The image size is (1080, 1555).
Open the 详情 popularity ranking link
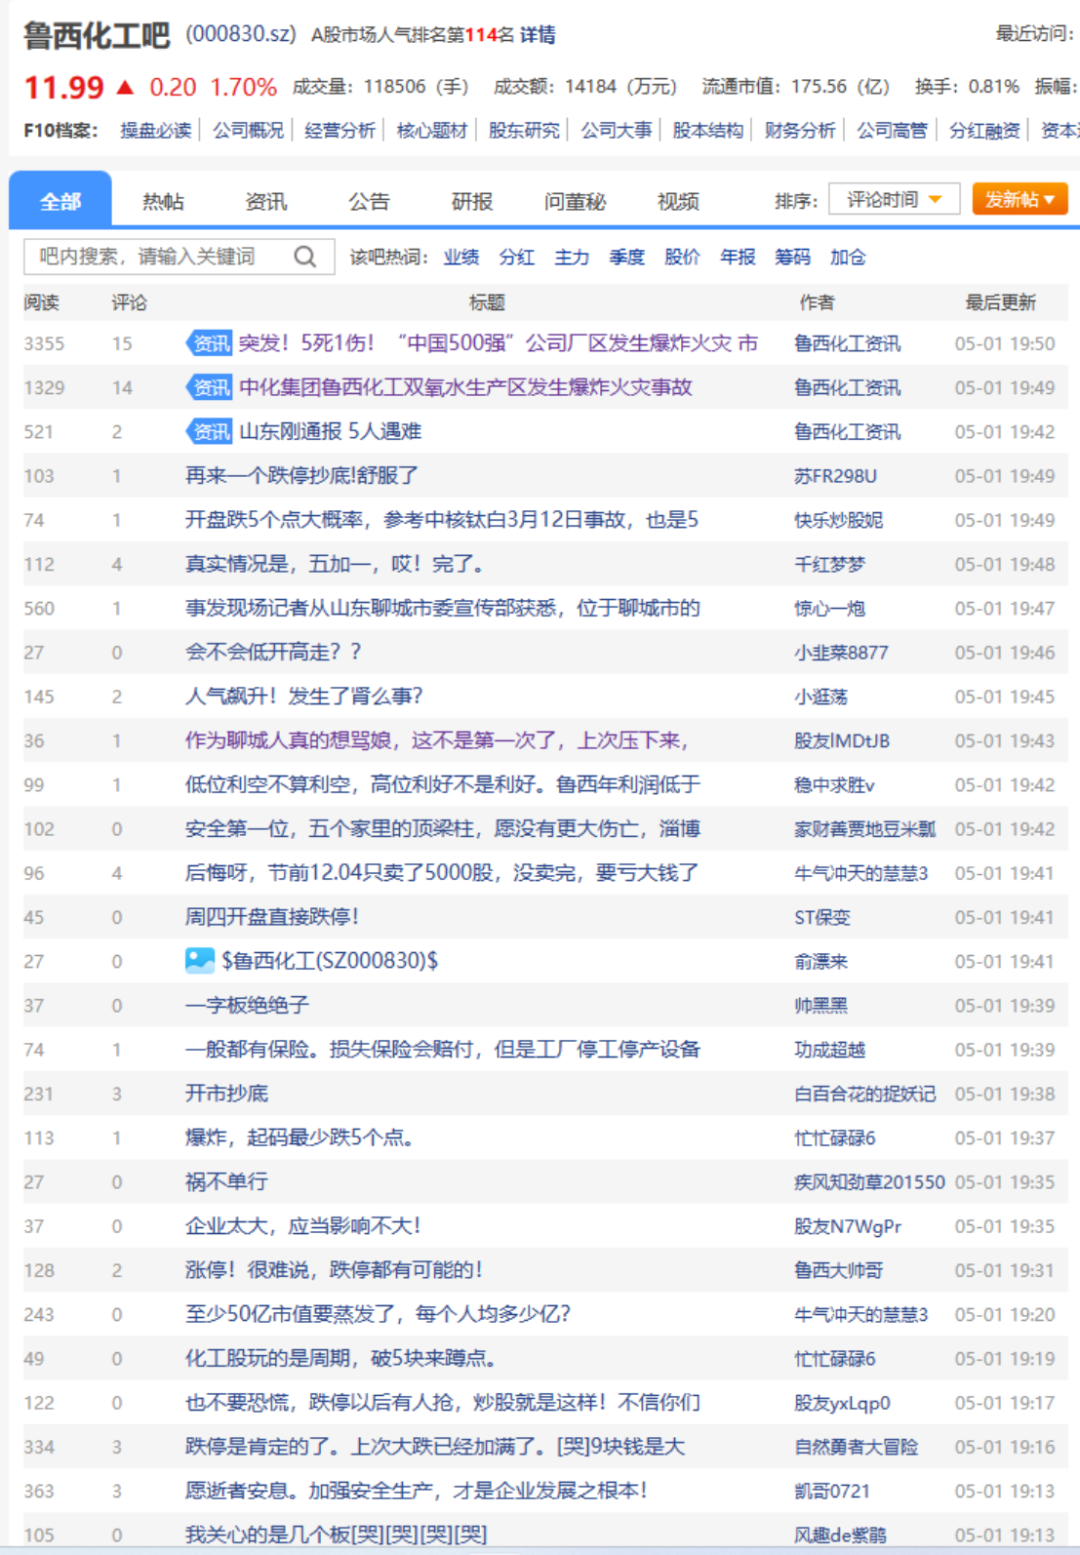[x=537, y=35]
